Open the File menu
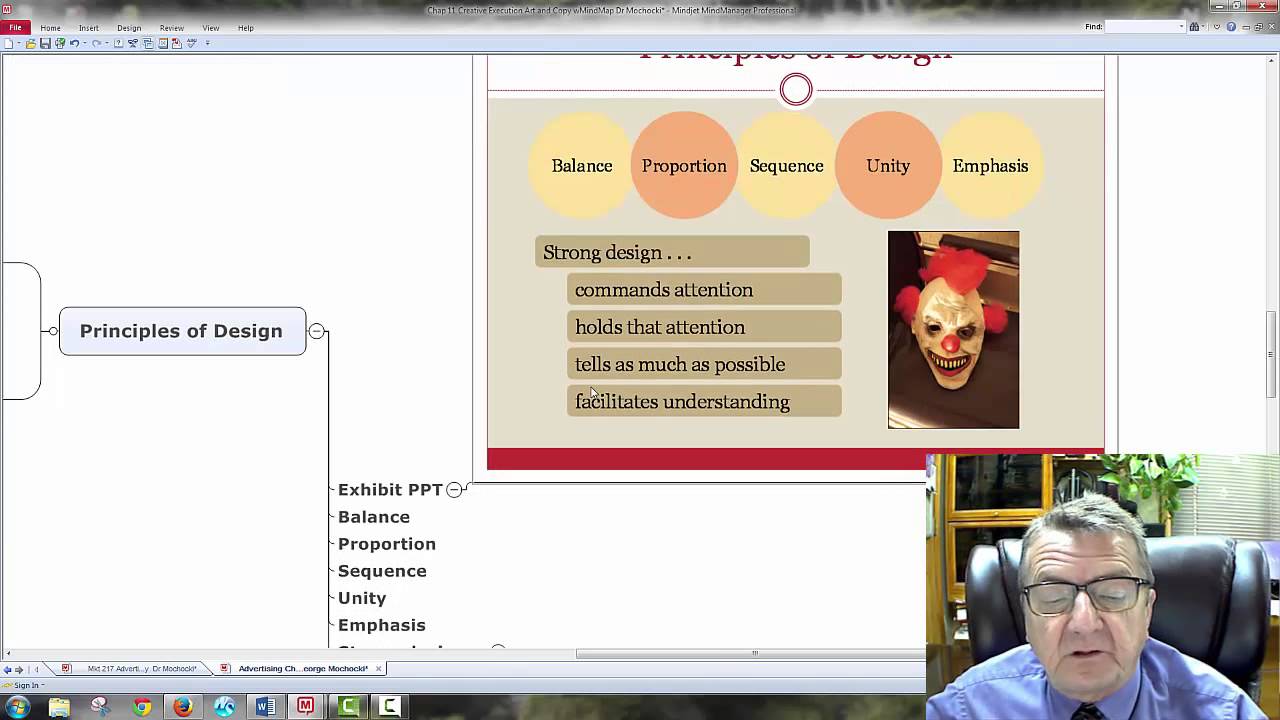1280x720 pixels. [15, 28]
